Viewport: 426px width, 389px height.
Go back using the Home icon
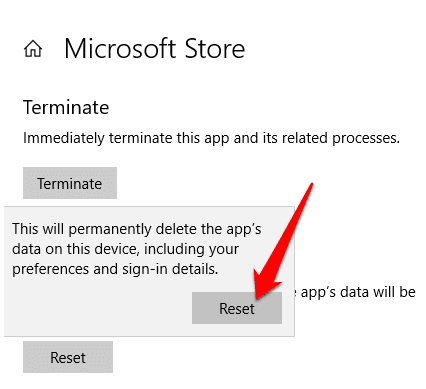point(33,49)
